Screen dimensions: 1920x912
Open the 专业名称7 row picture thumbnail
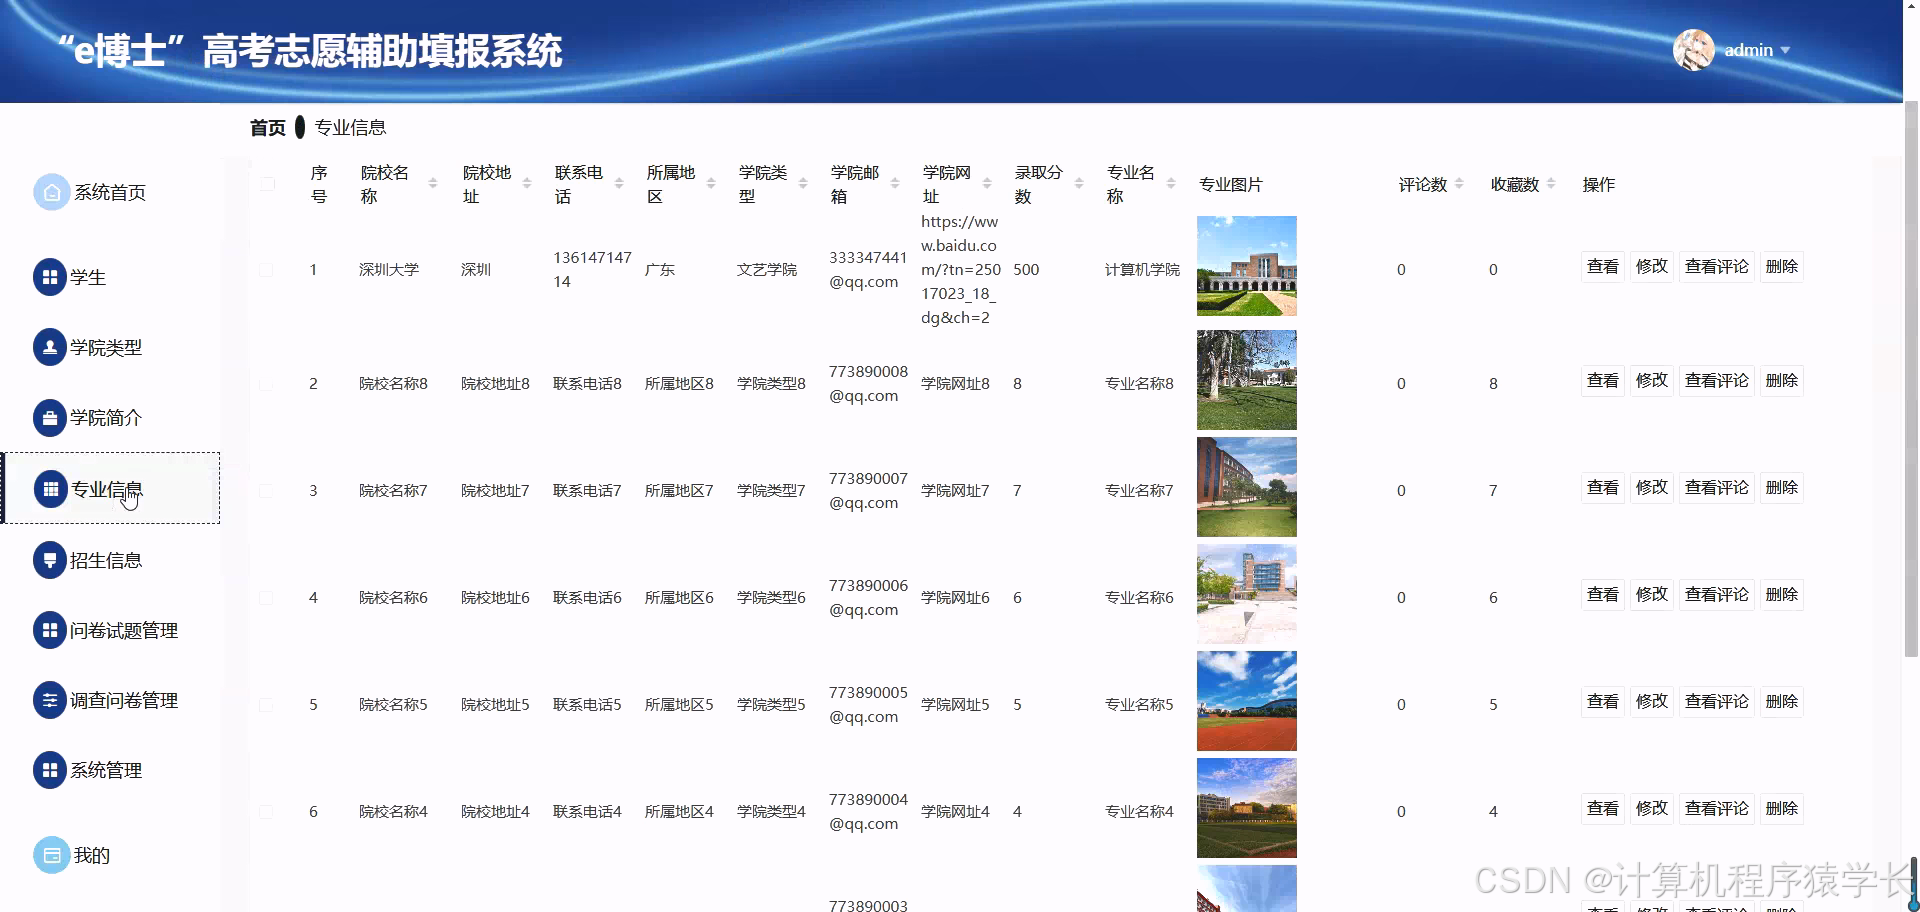pos(1247,487)
